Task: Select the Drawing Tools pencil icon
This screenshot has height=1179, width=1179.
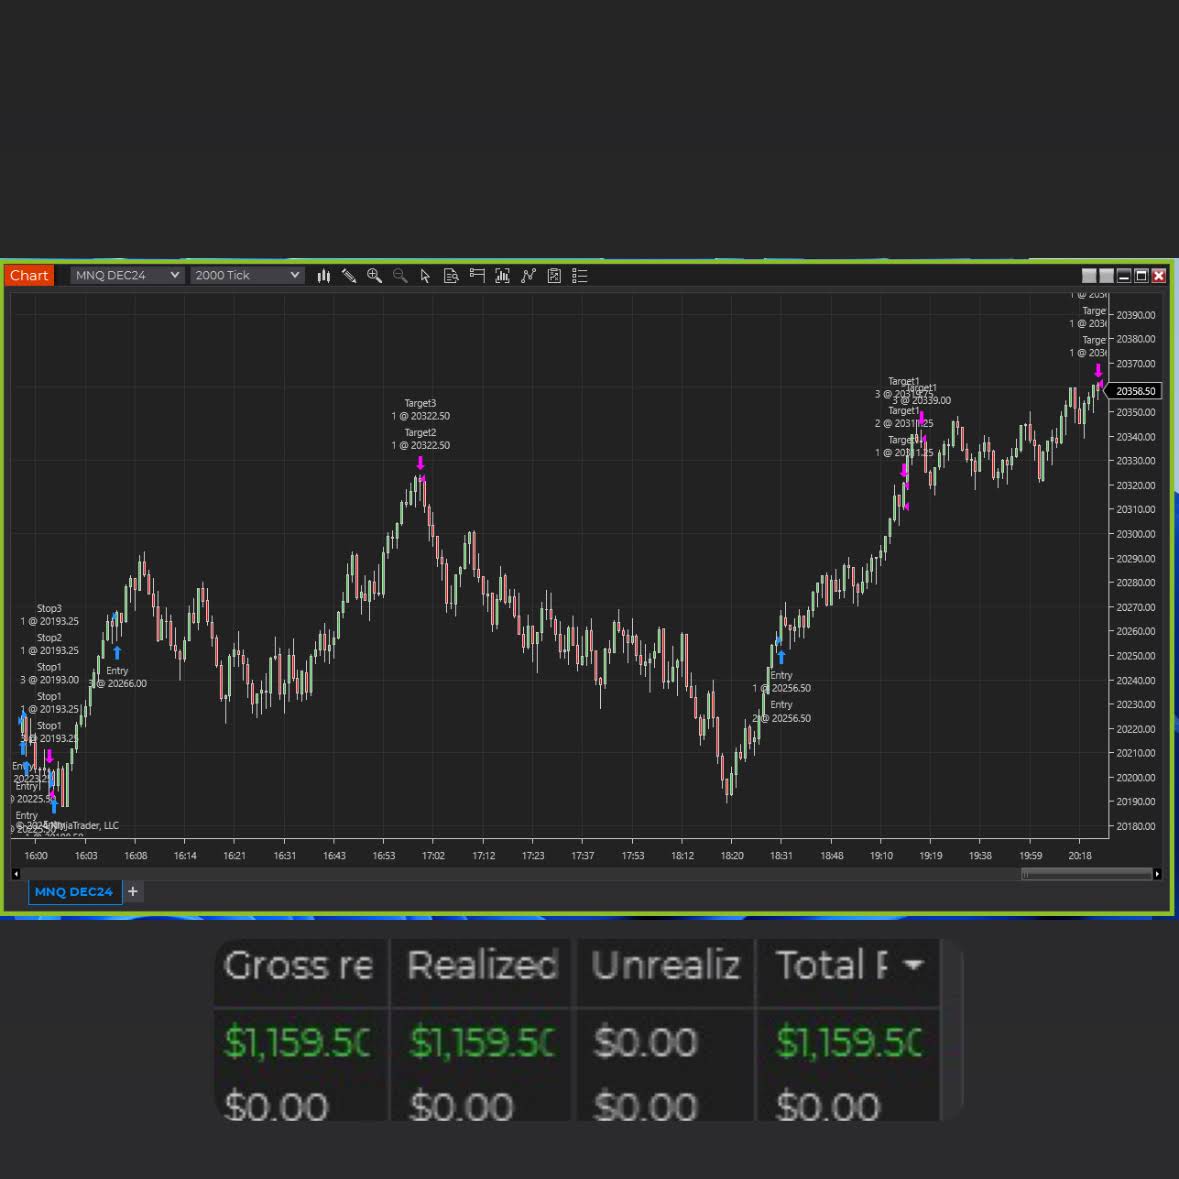Action: tap(349, 276)
